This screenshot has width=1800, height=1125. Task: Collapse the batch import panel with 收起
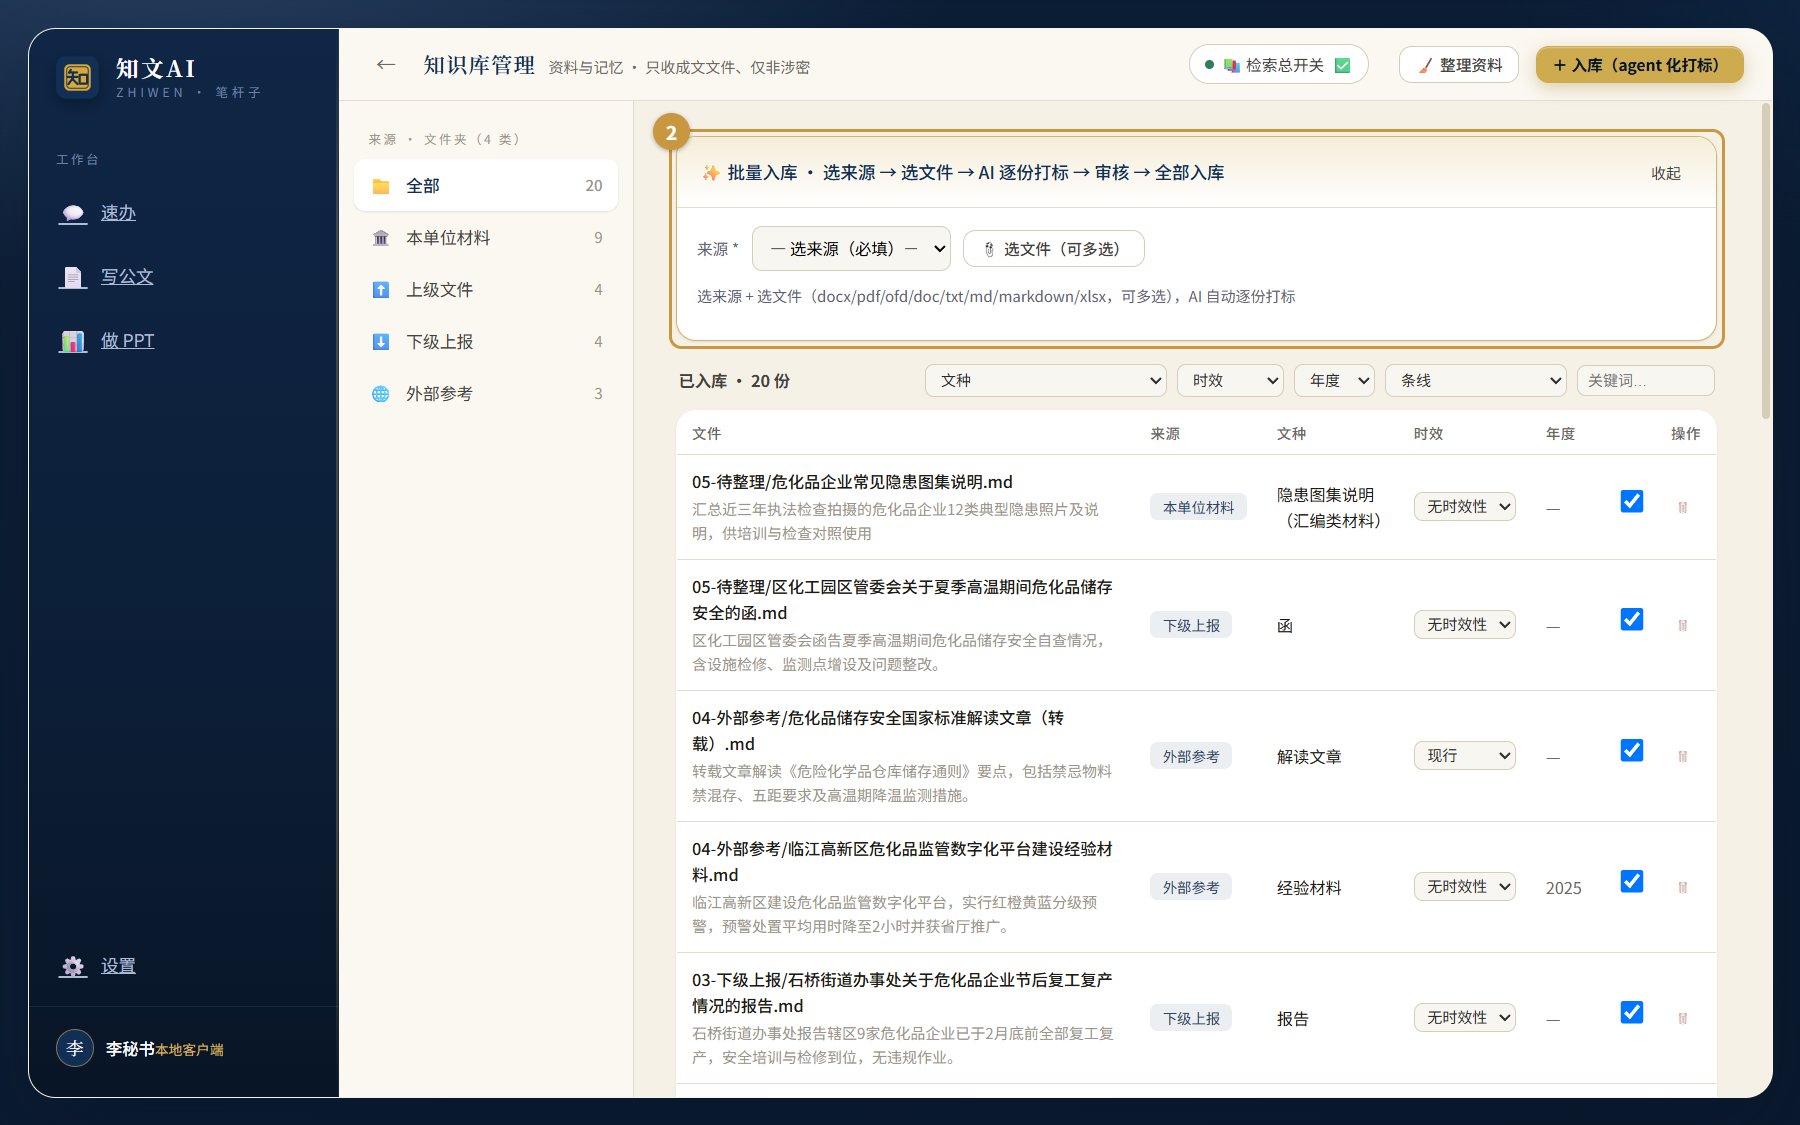tap(1666, 173)
